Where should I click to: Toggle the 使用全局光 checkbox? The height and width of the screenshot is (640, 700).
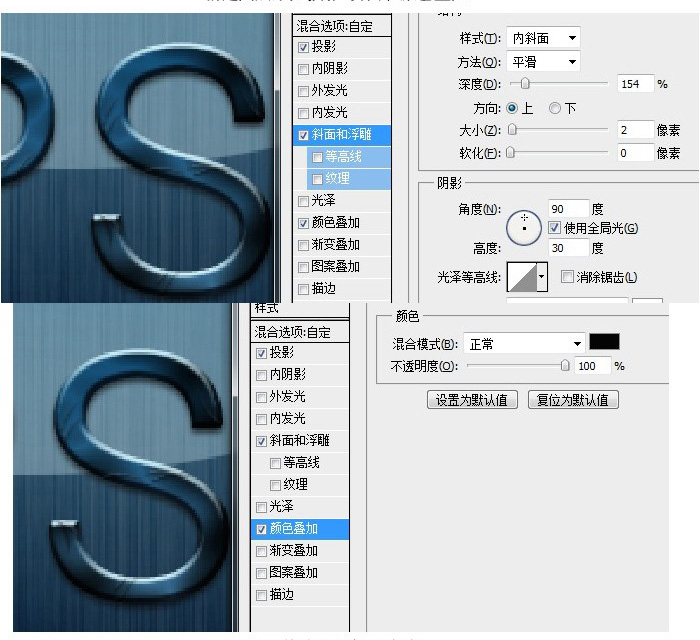pos(554,228)
